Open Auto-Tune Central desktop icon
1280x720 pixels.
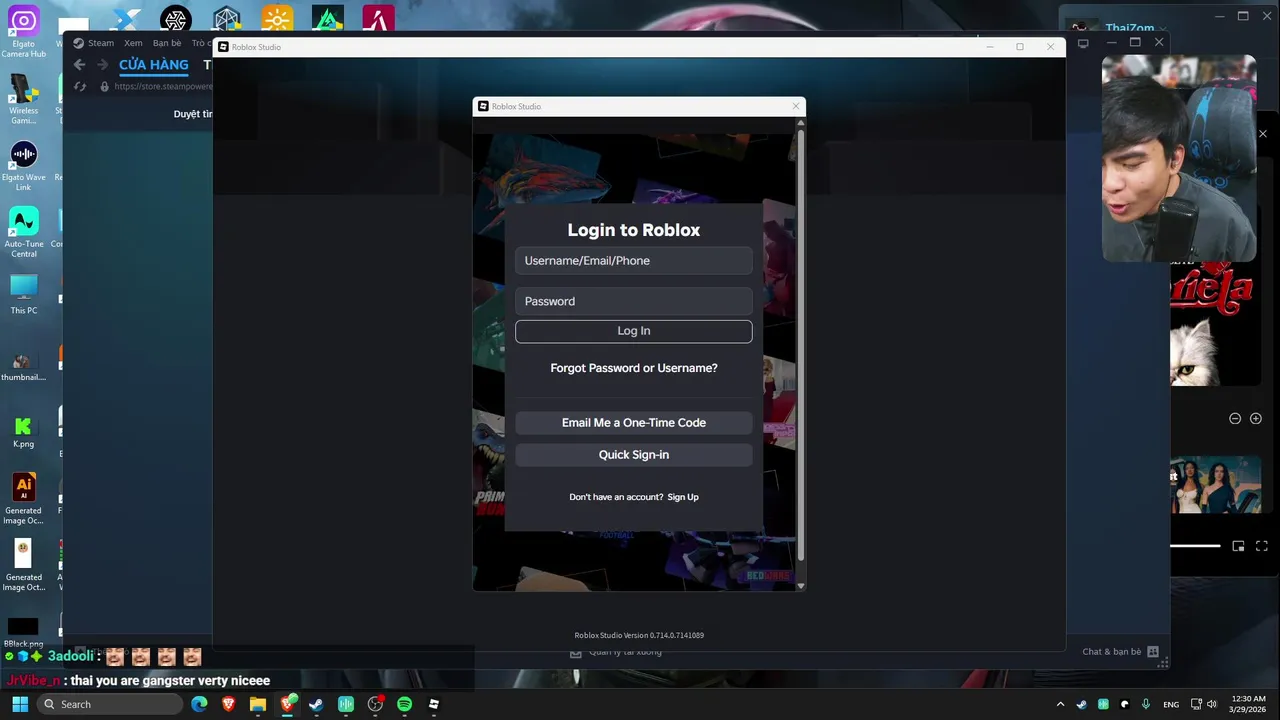pos(23,233)
